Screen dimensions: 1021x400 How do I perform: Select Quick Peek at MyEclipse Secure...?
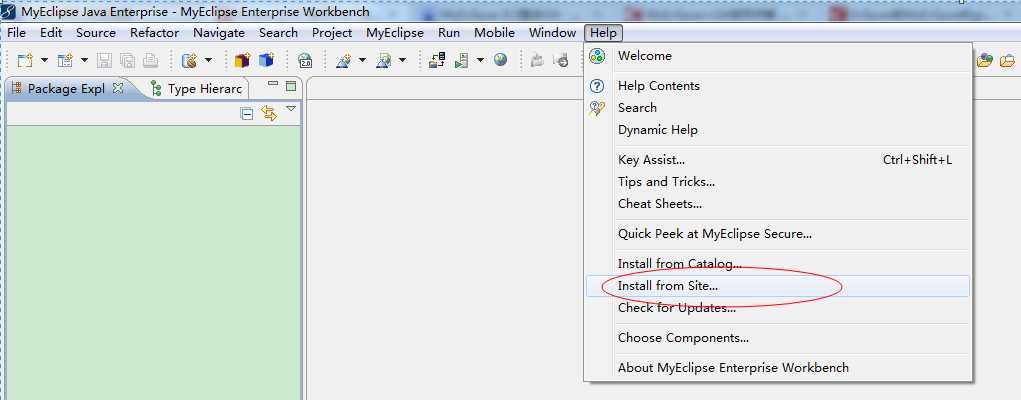778,234
